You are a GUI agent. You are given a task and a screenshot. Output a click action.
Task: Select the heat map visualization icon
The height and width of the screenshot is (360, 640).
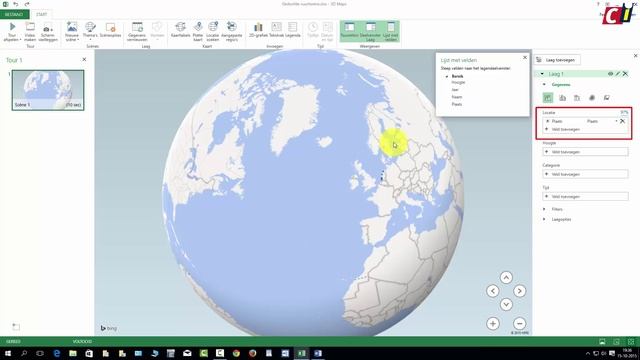592,98
